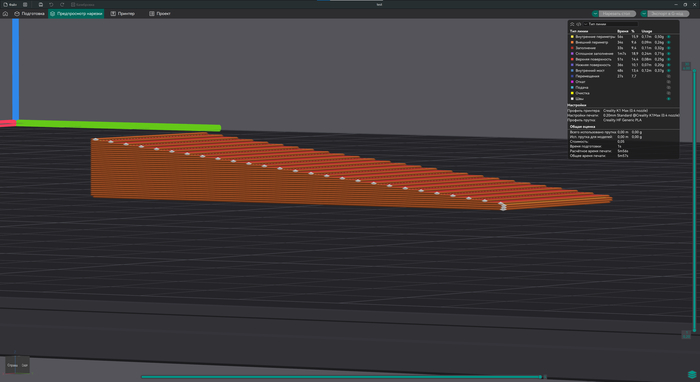Click the Creality K1 Max printer profile value

[625, 111]
